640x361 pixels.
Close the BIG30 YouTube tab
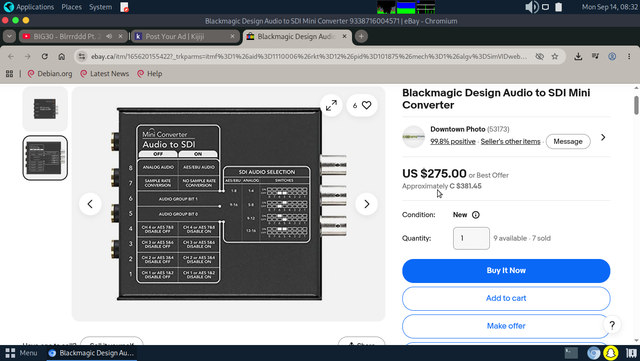[120, 36]
